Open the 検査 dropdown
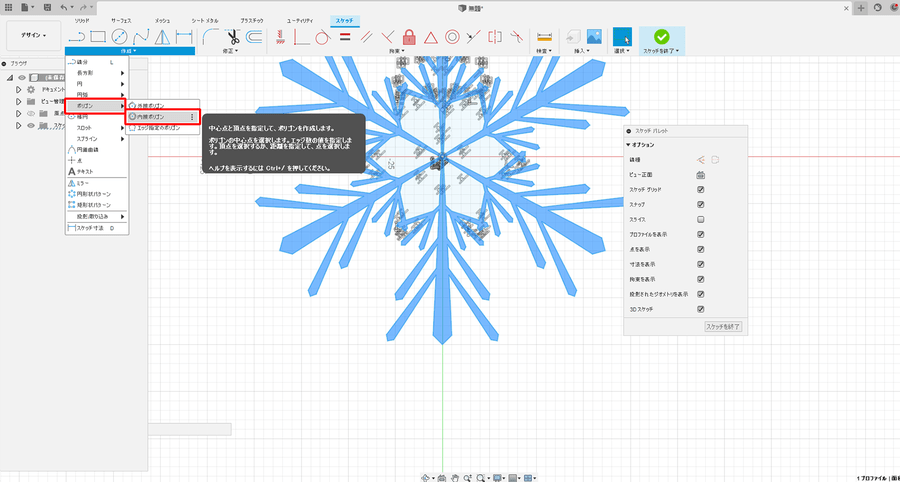Image resolution: width=900 pixels, height=482 pixels. tap(544, 51)
